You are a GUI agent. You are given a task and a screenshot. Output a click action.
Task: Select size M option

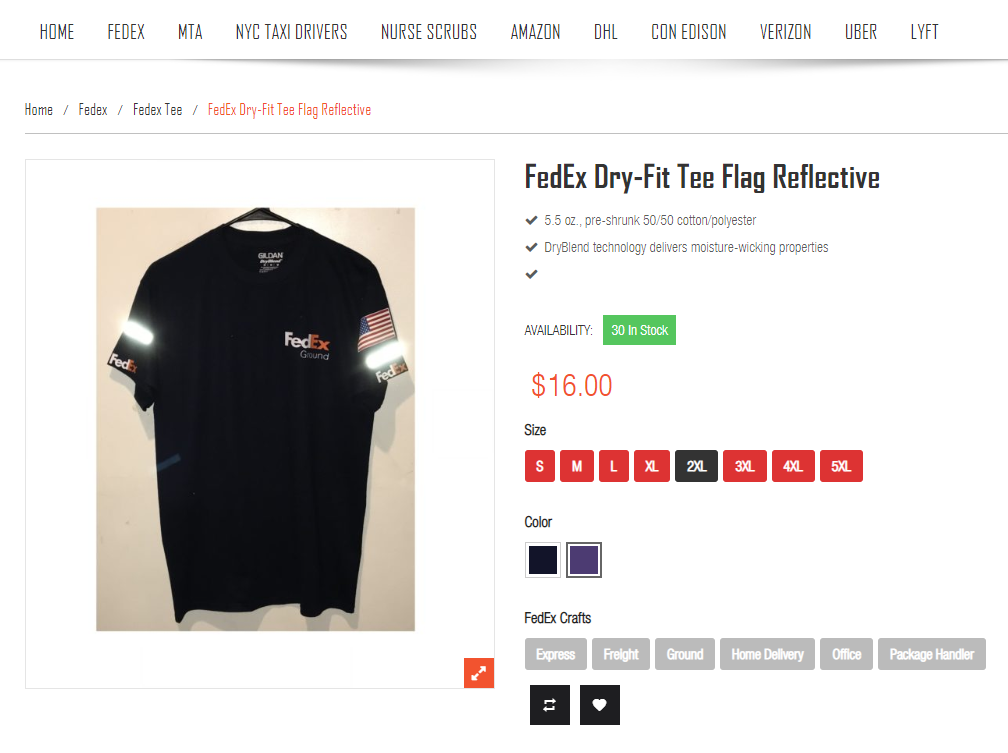[577, 466]
